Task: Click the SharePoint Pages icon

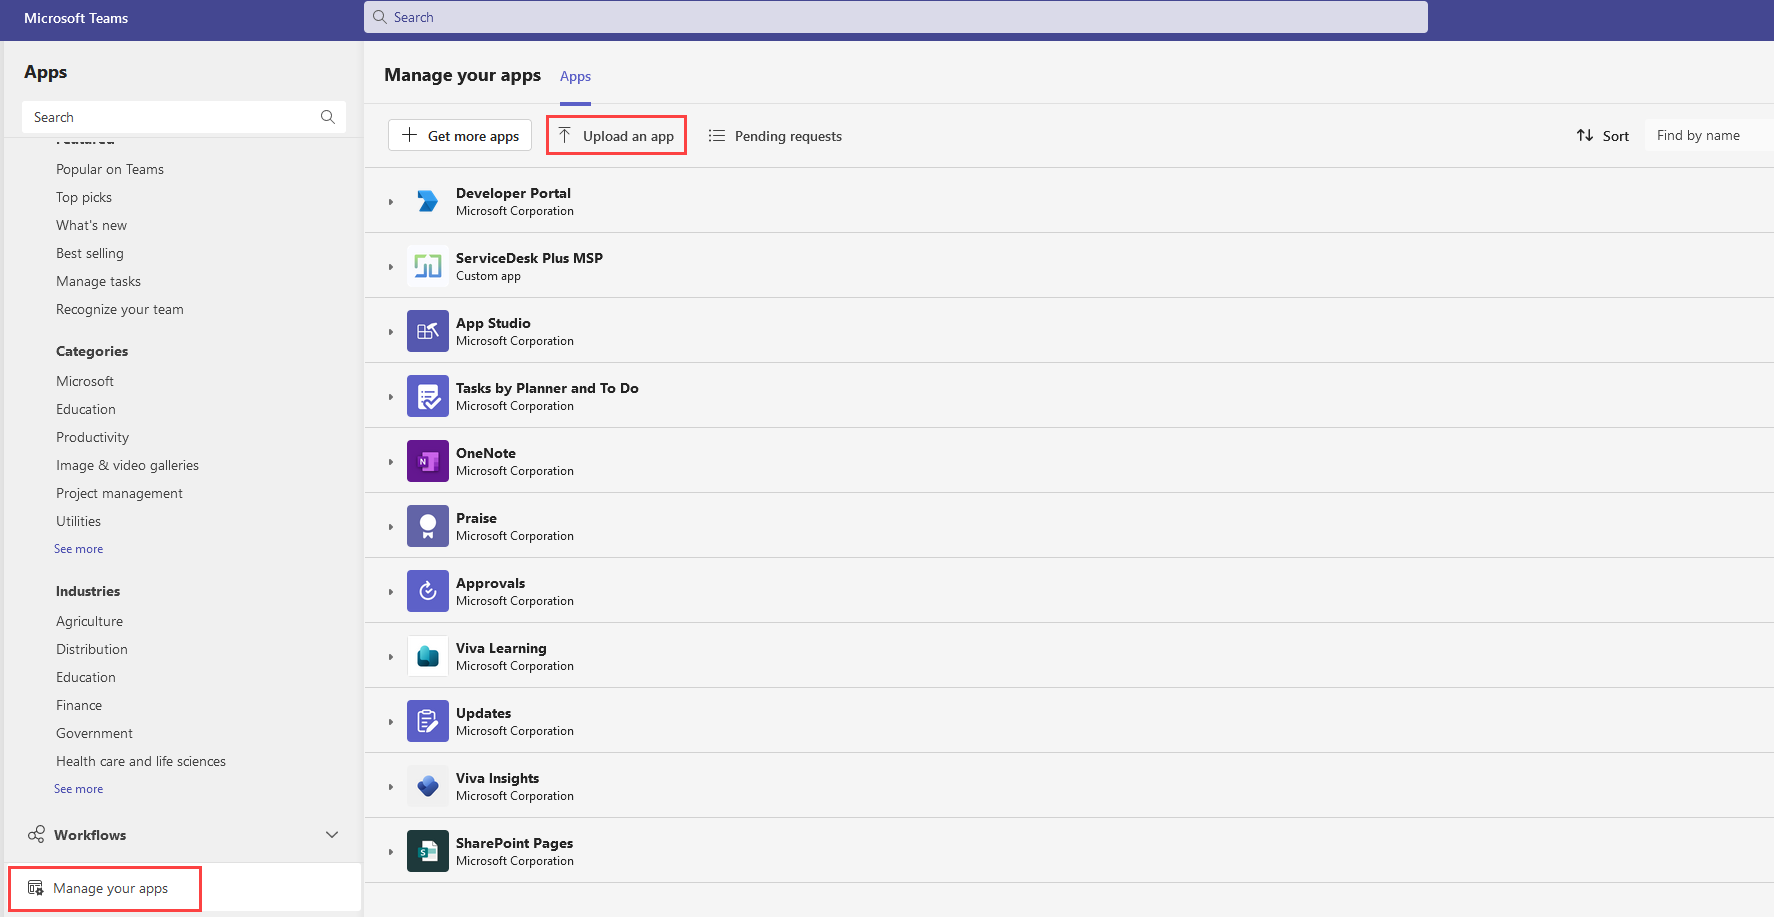Action: point(428,851)
